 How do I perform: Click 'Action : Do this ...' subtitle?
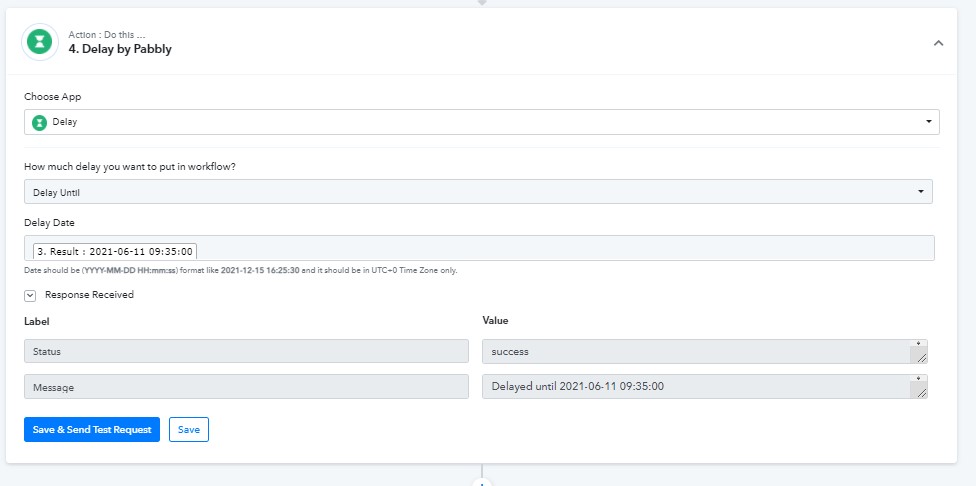(106, 35)
